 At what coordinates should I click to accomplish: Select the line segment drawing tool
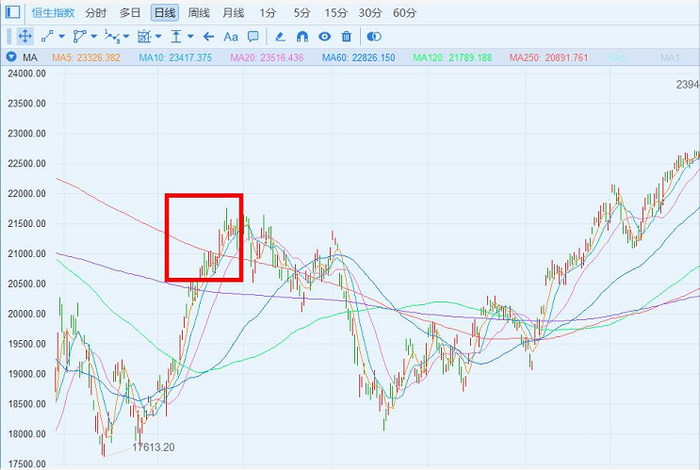[x=47, y=37]
